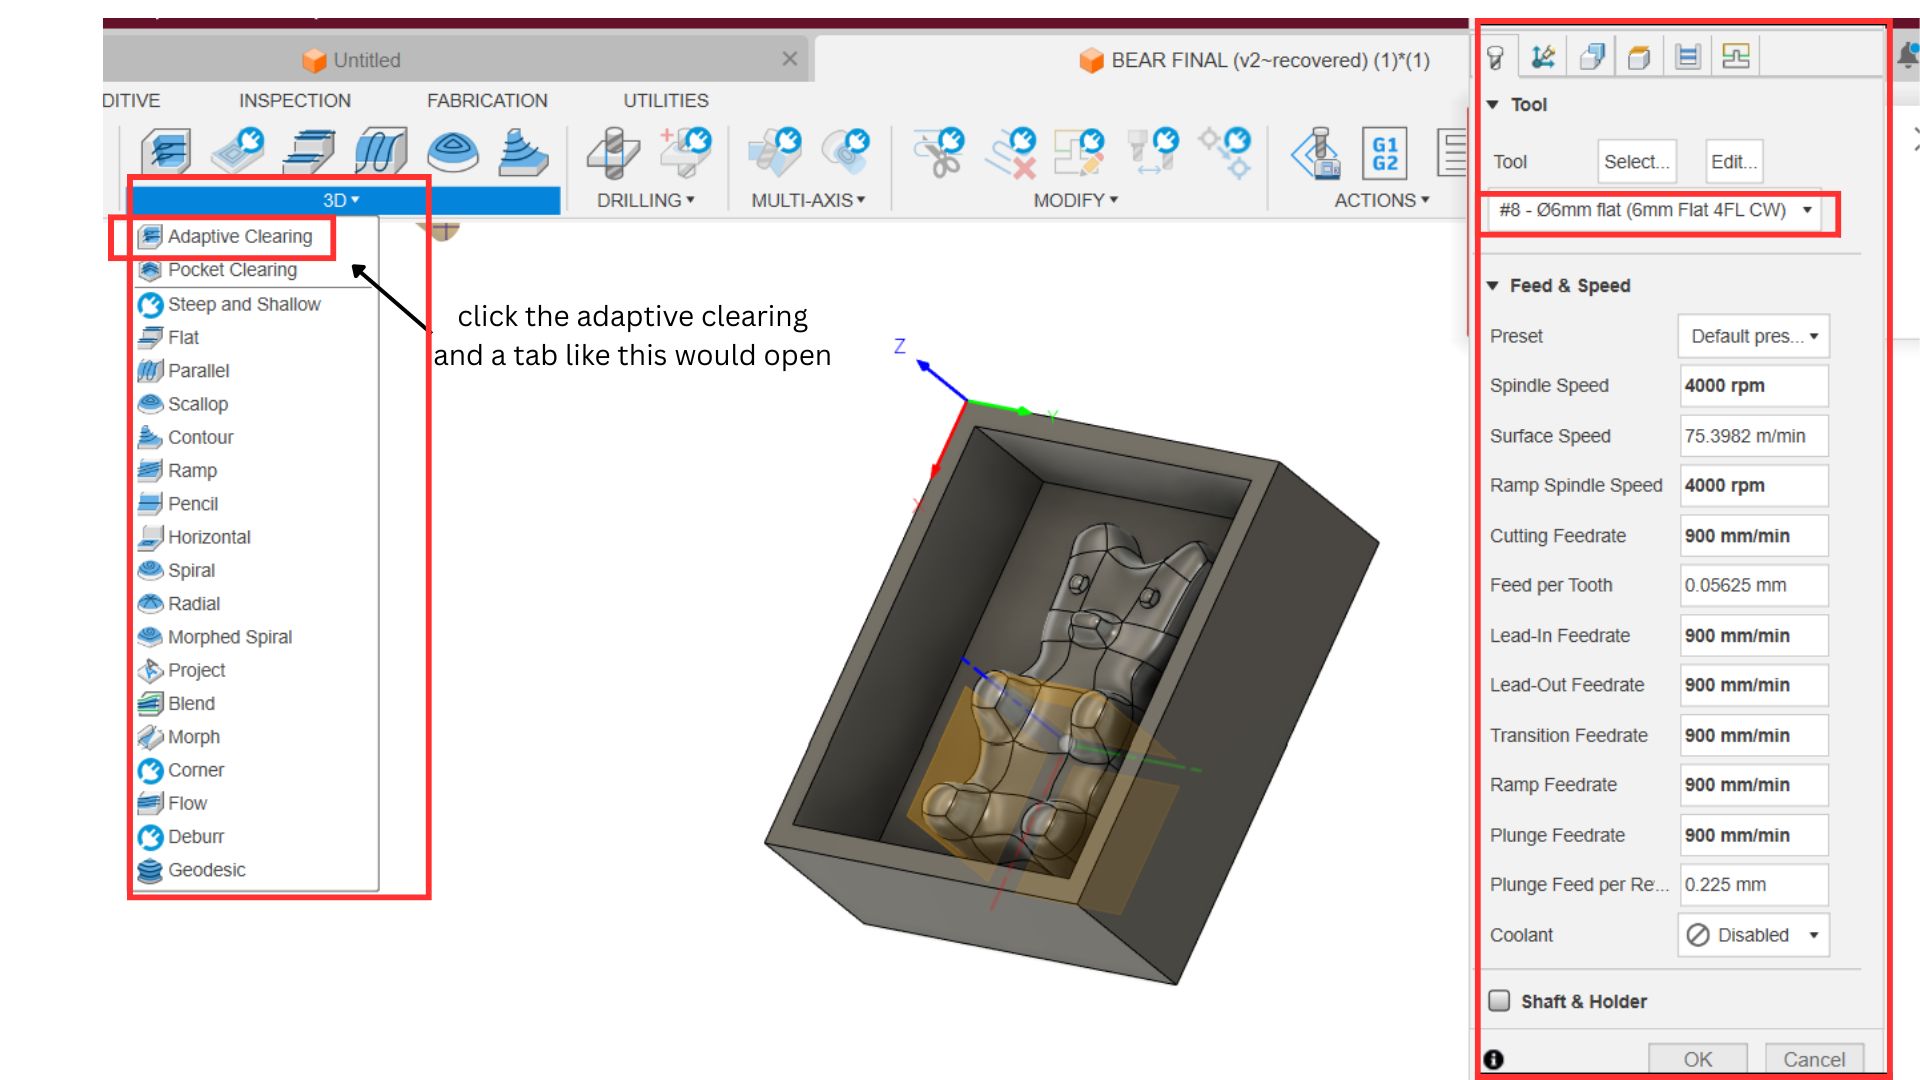This screenshot has height=1080, width=1920.
Task: Click the delete passes red X icon
Action: click(x=1010, y=153)
